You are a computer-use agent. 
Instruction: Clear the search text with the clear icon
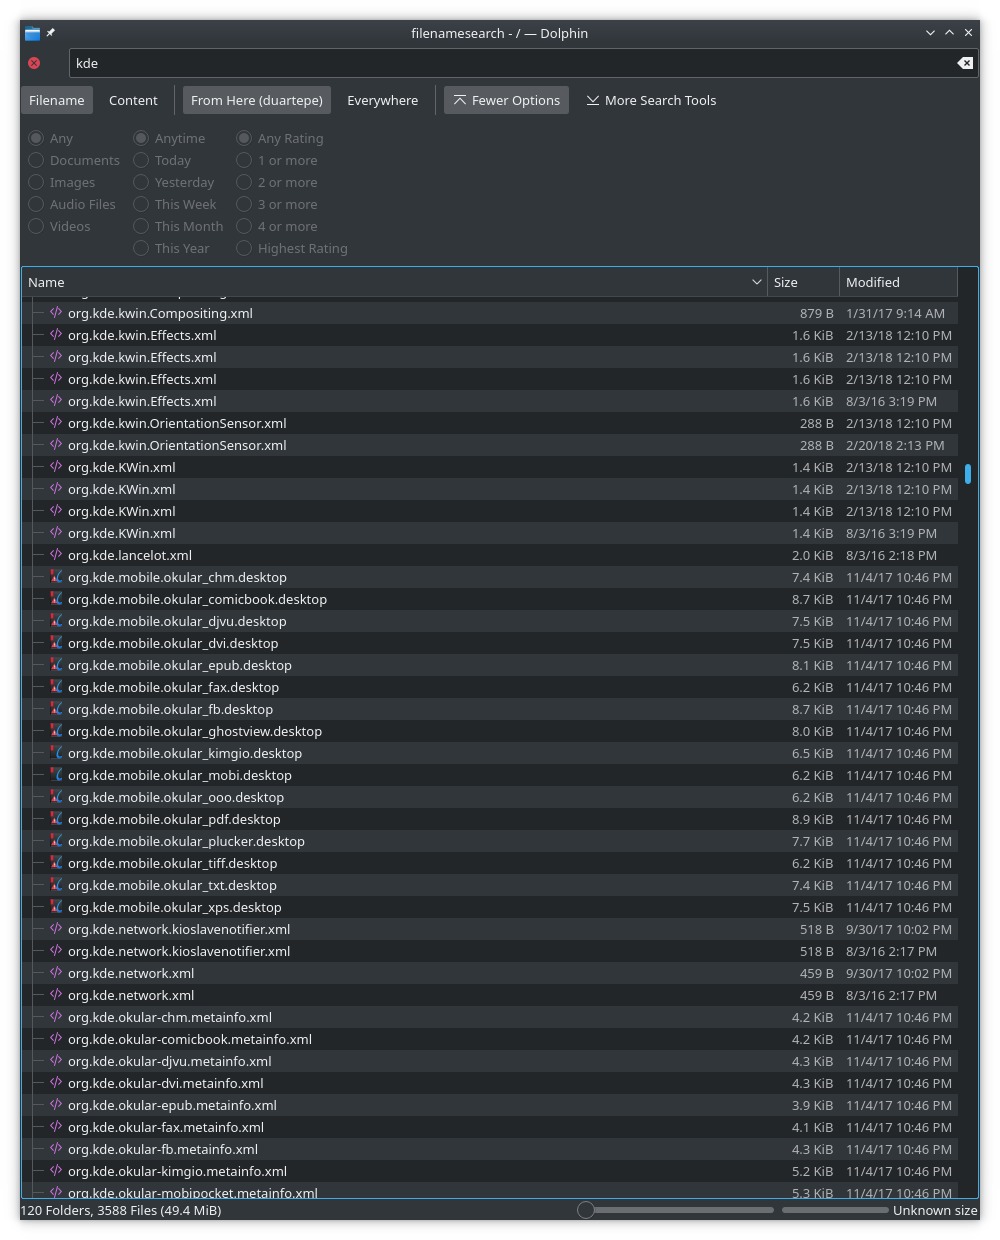coord(965,63)
